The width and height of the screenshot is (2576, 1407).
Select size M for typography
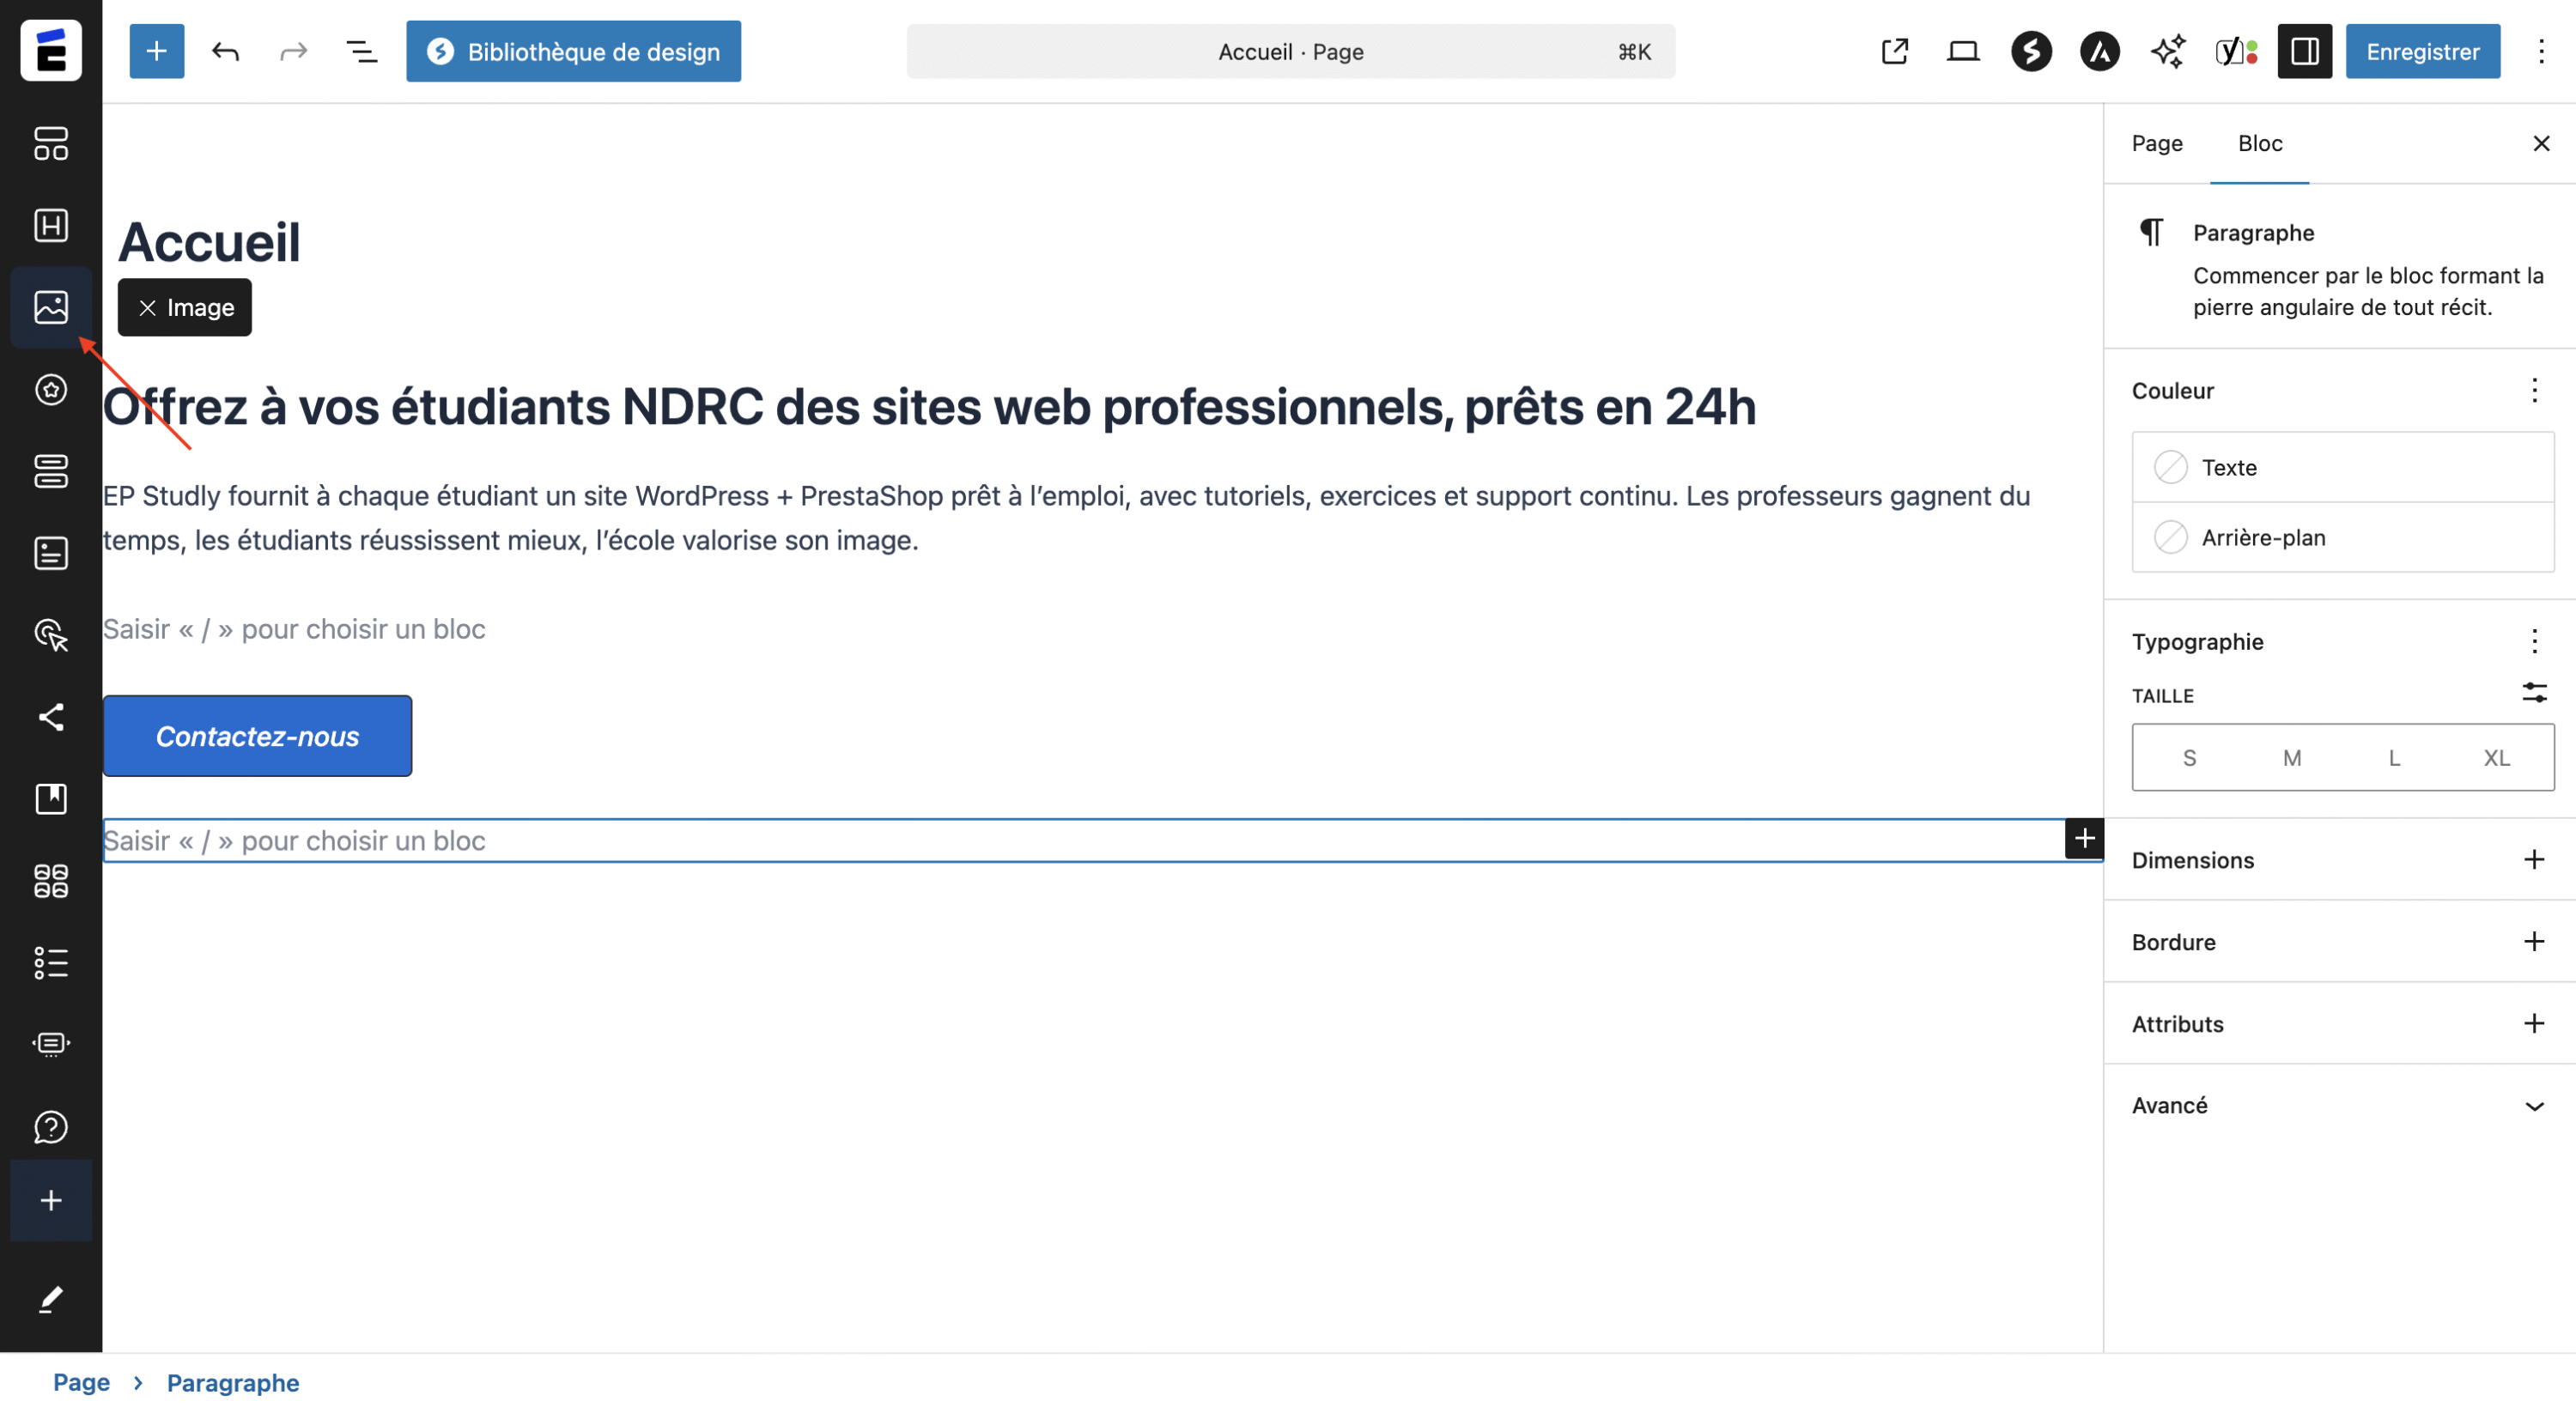[2292, 757]
